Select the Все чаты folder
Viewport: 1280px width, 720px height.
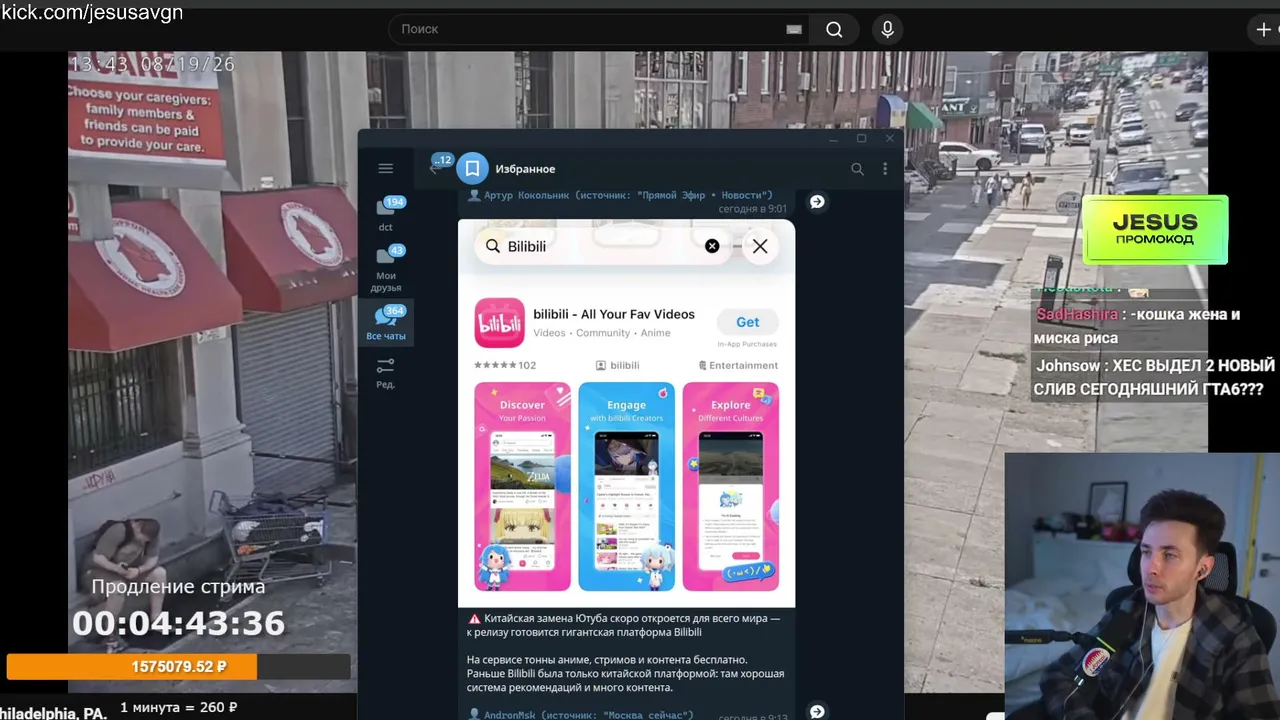pos(386,323)
